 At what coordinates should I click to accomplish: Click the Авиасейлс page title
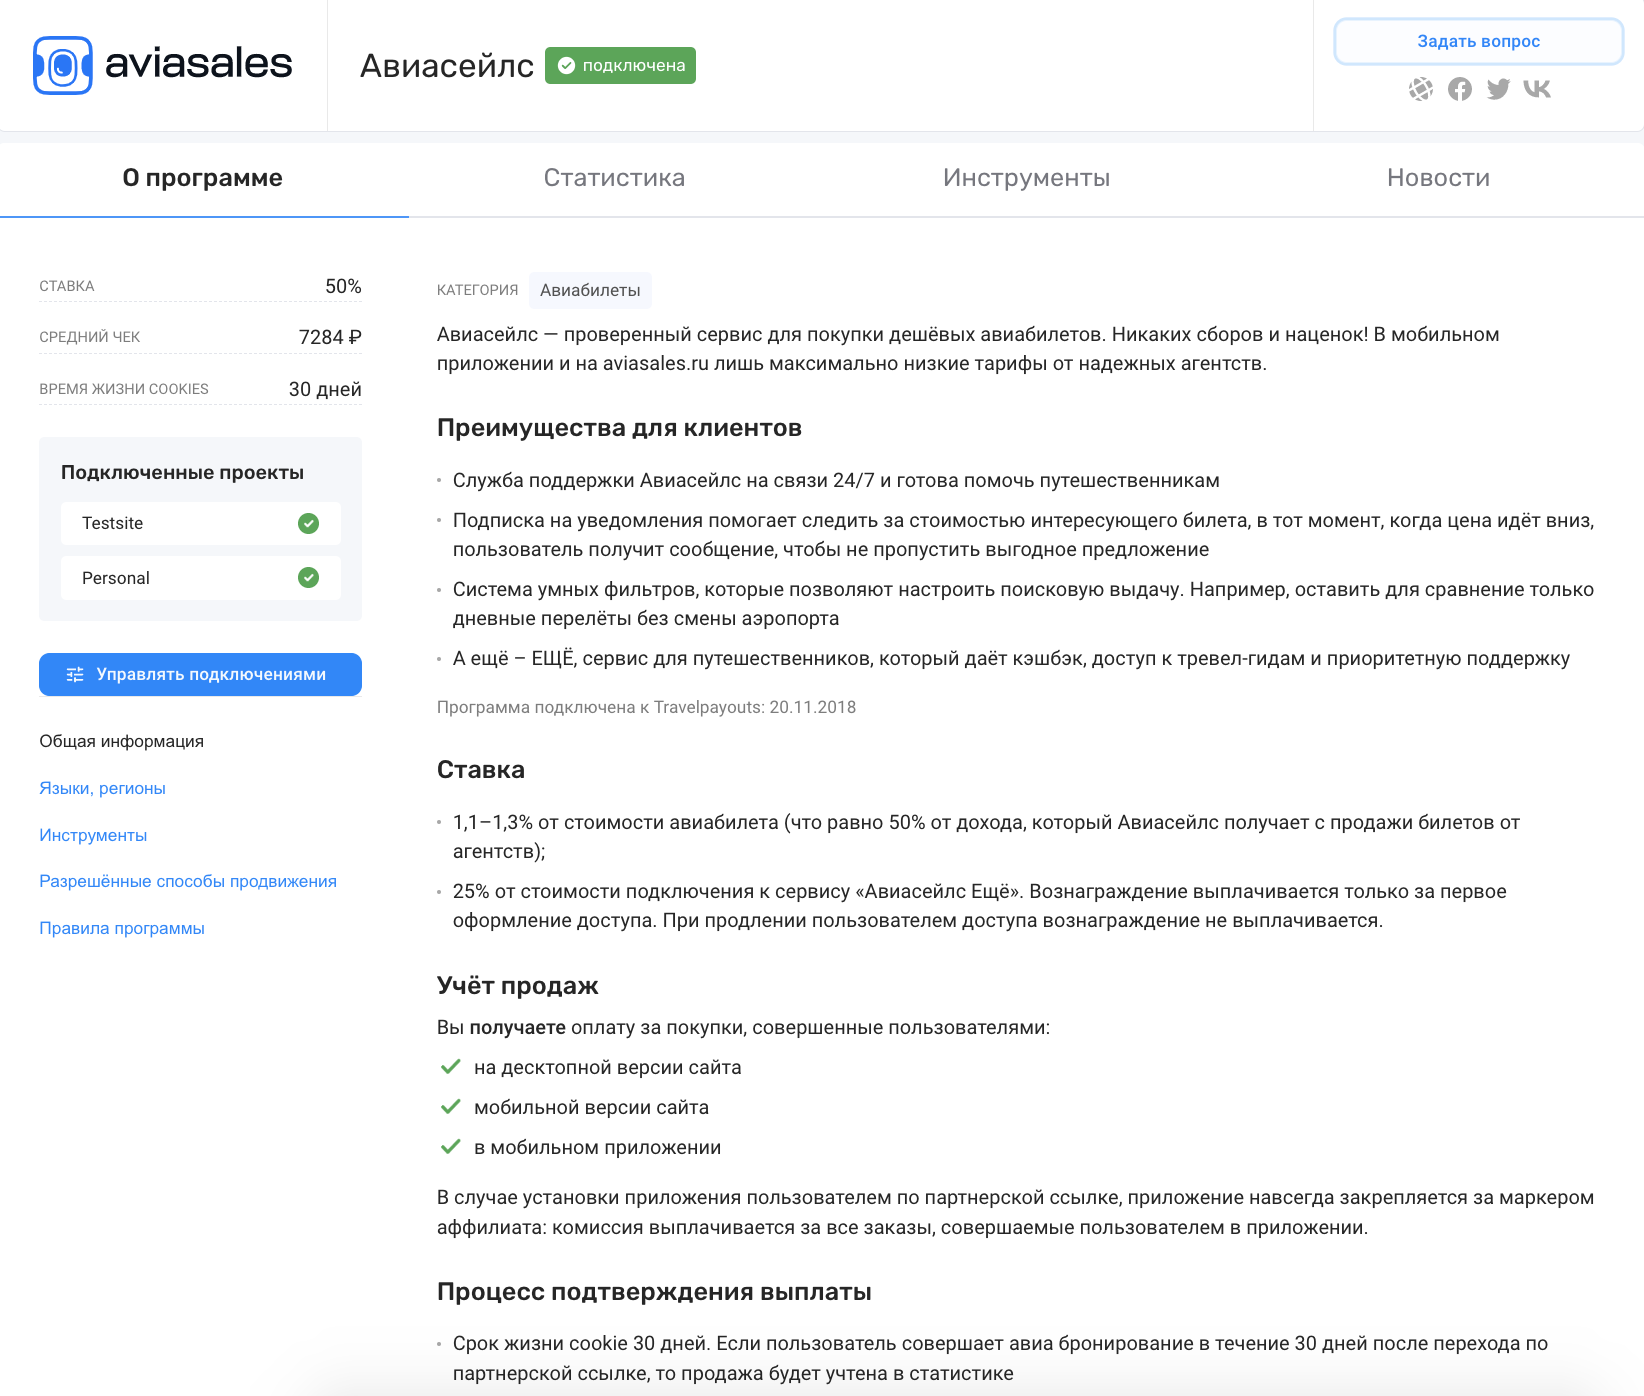click(446, 66)
